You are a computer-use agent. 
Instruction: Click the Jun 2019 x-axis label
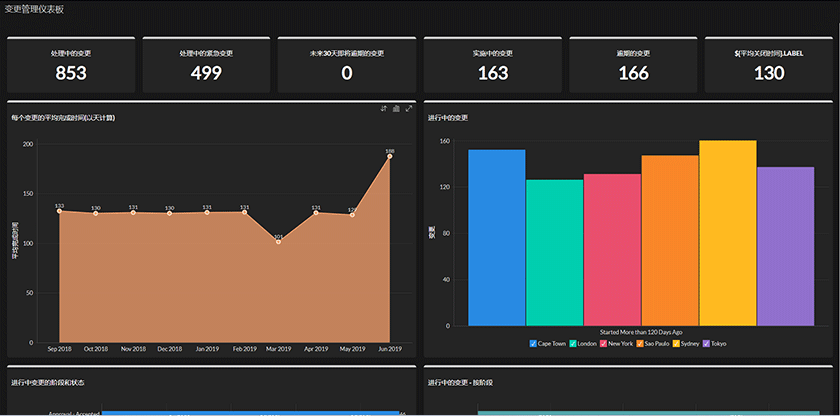(x=389, y=349)
